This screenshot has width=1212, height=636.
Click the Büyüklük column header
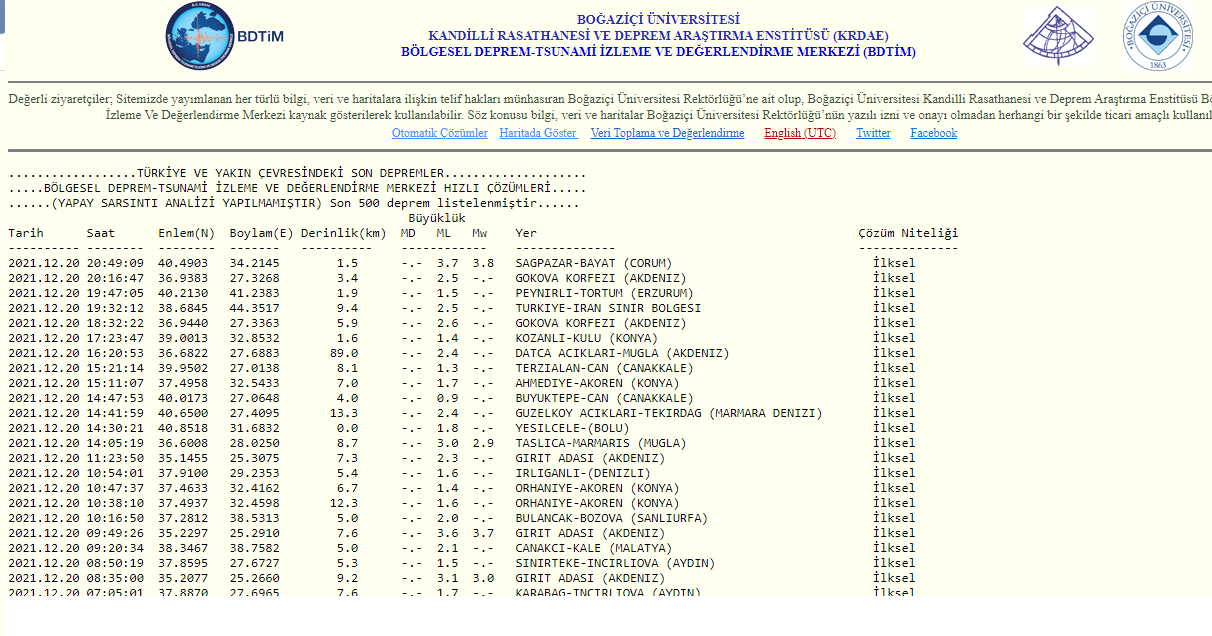point(436,218)
